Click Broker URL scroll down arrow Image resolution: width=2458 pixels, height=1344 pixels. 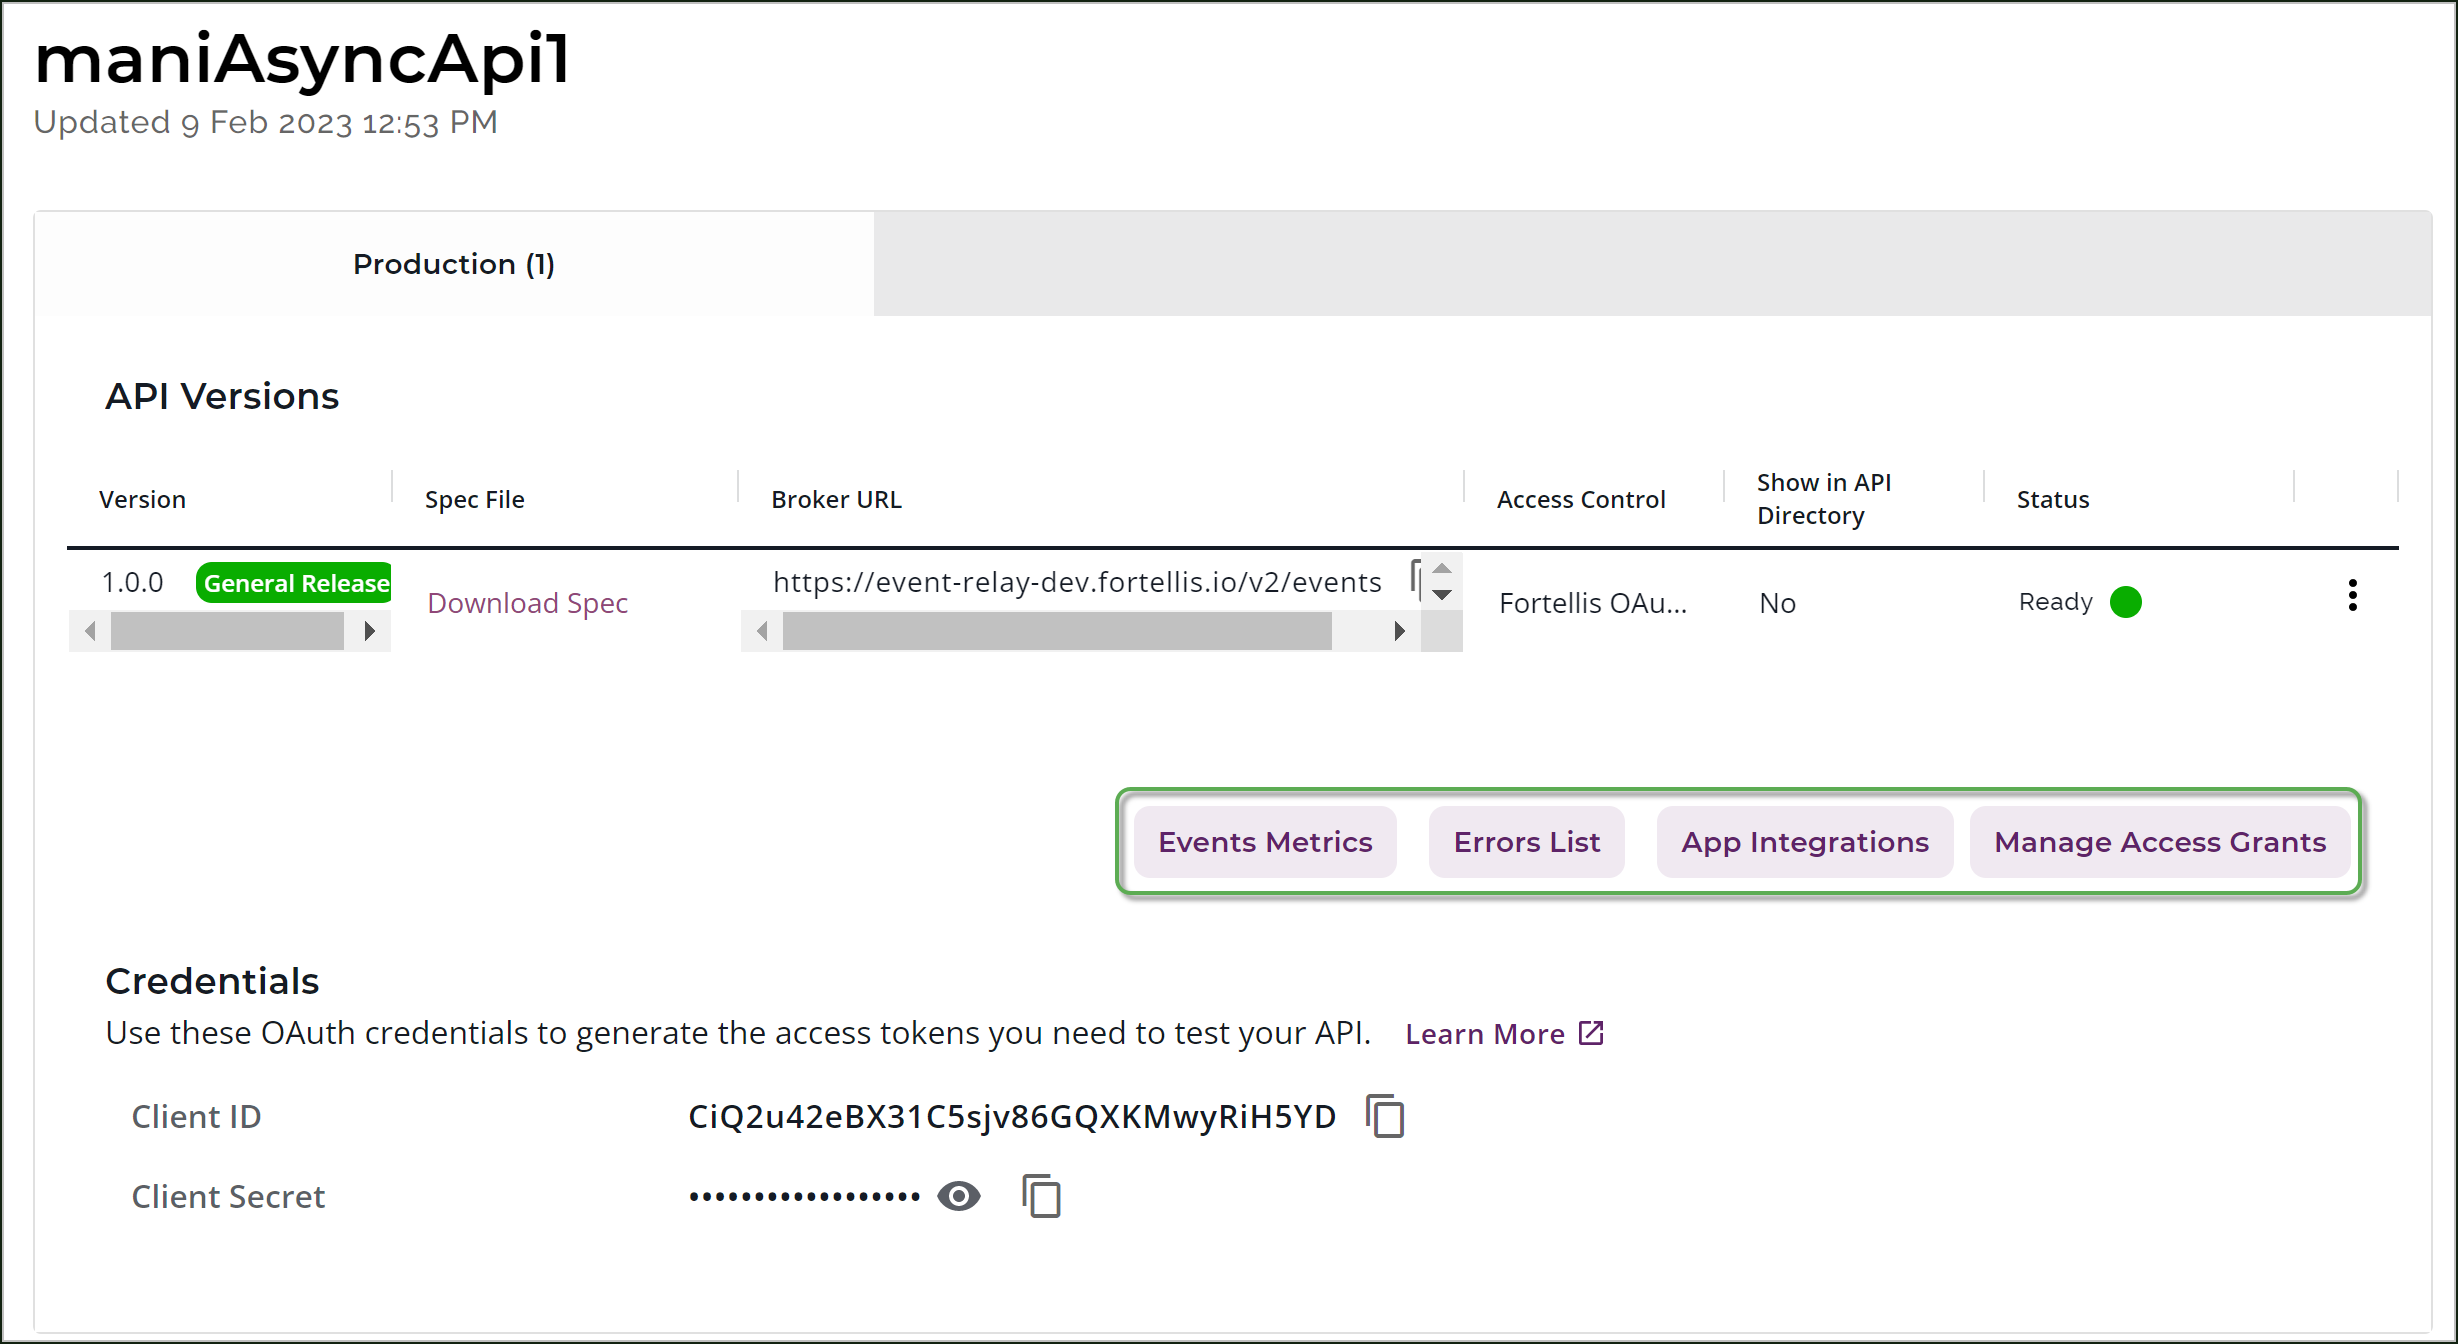(1442, 595)
